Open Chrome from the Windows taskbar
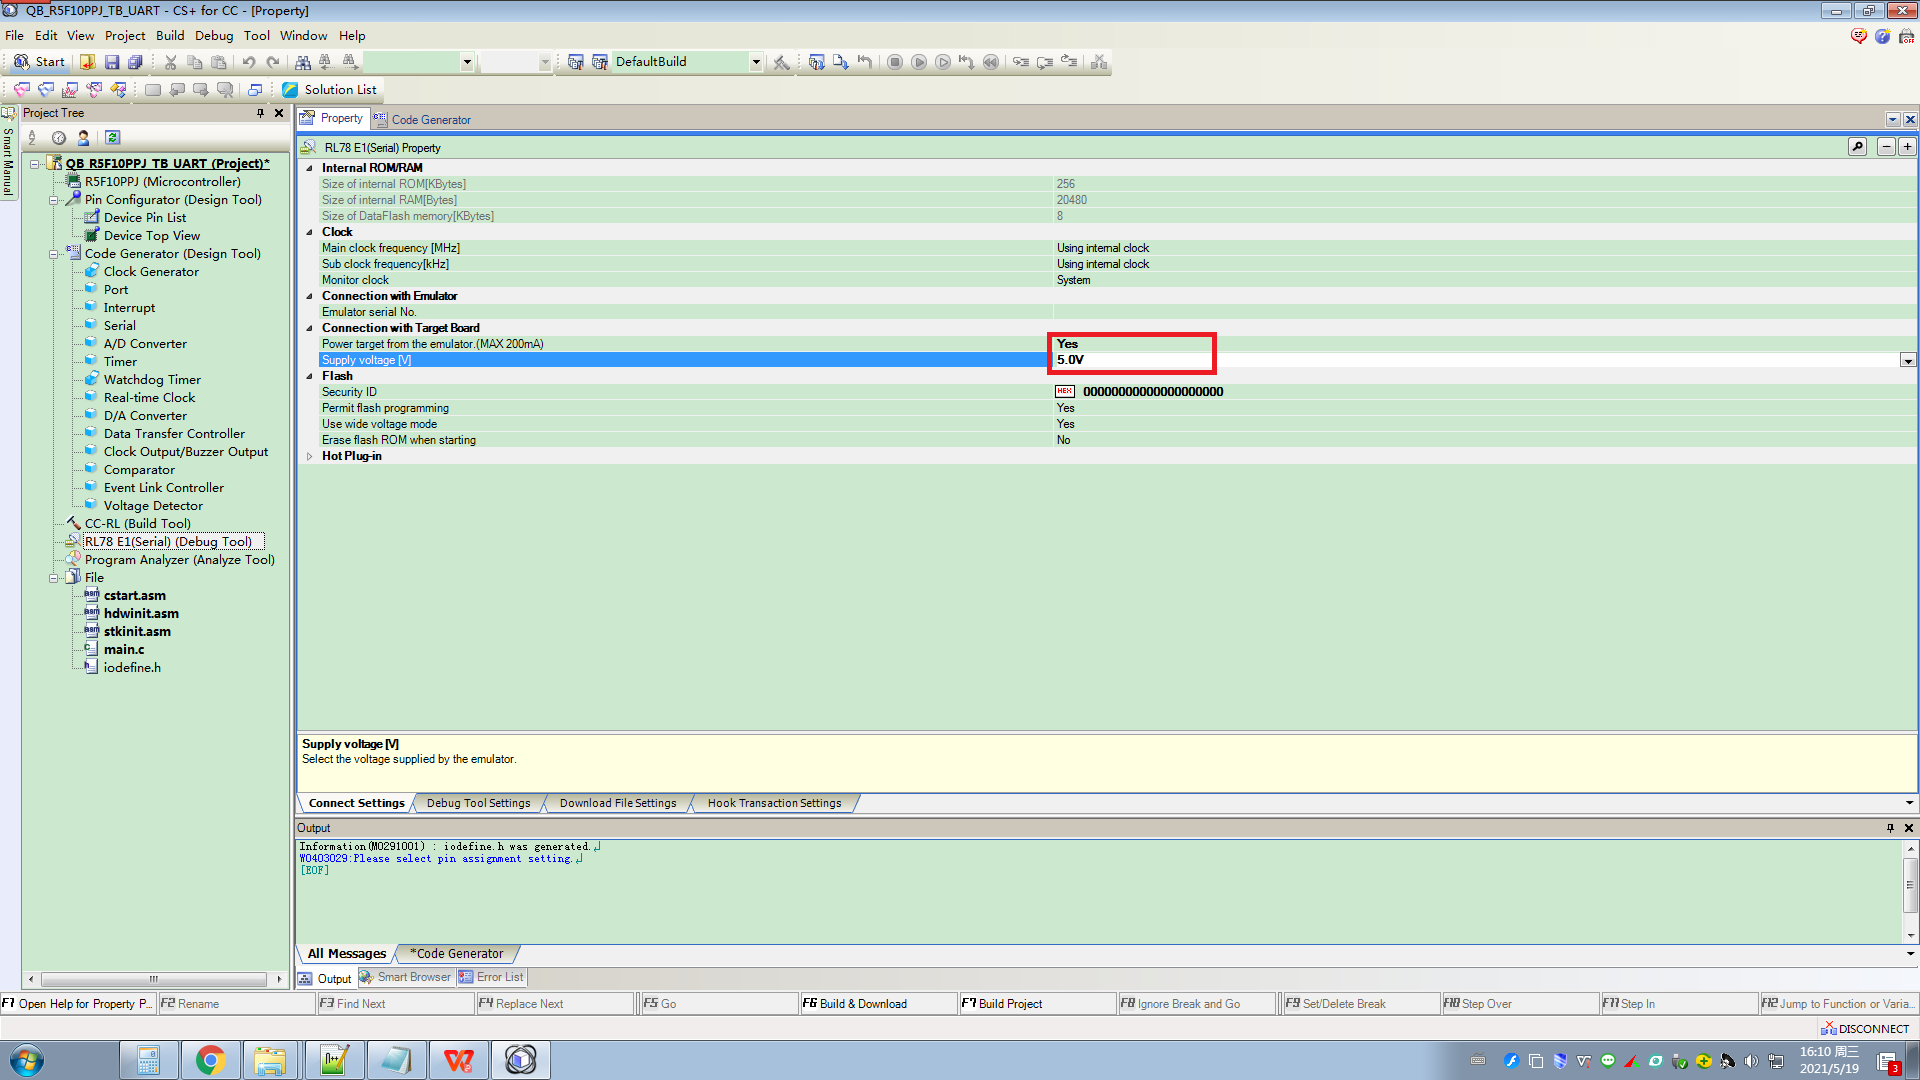1920x1080 pixels. pos(210,1060)
